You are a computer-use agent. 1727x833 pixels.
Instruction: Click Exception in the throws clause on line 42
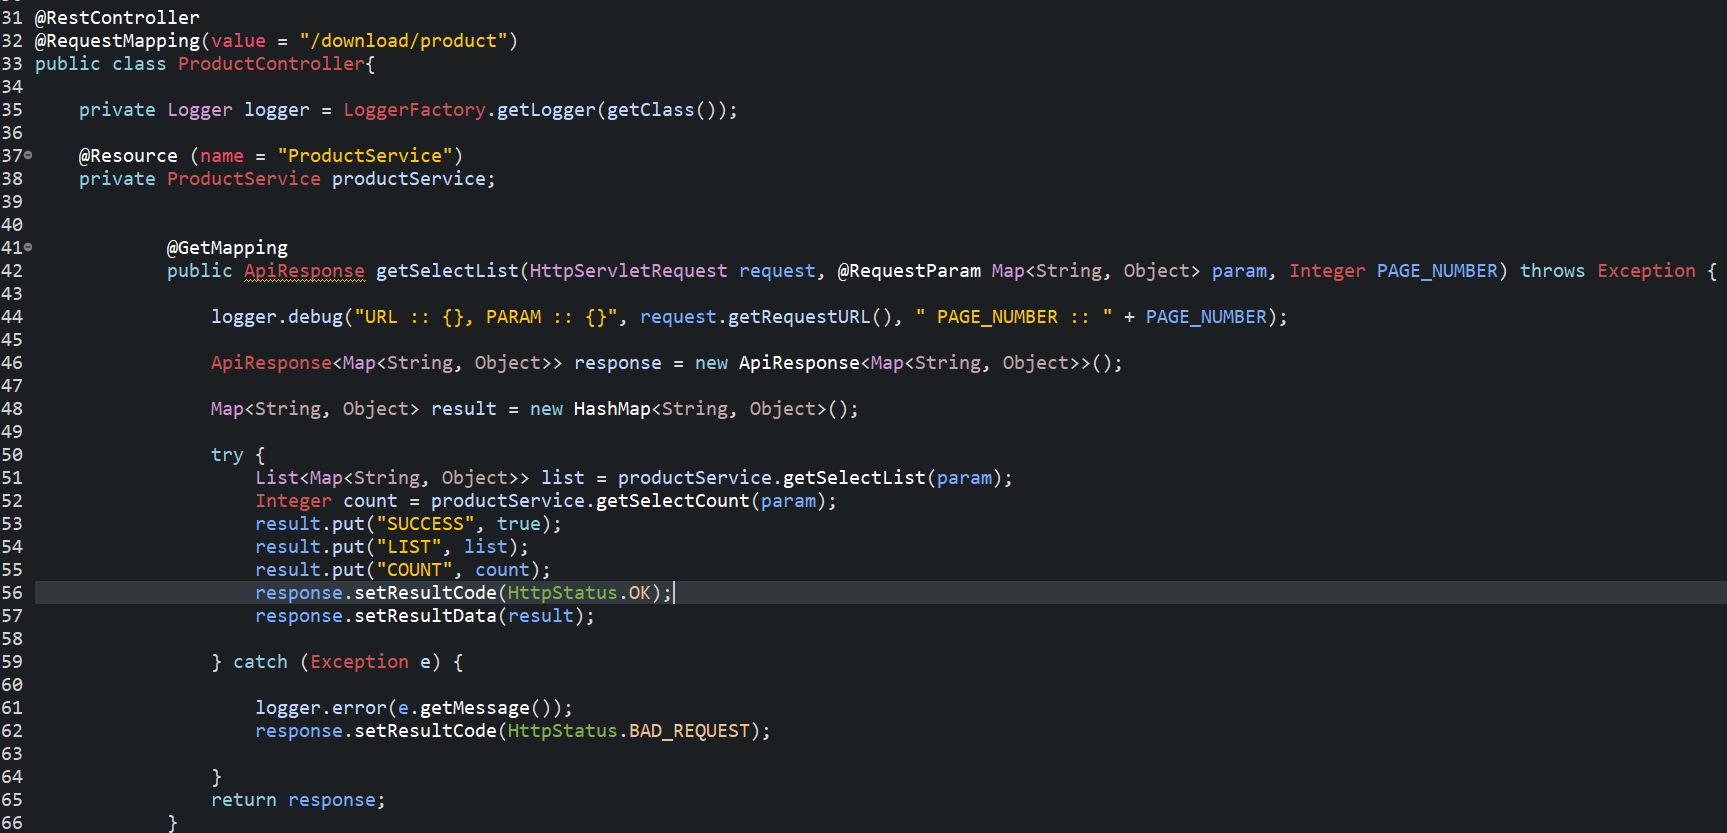(1646, 271)
